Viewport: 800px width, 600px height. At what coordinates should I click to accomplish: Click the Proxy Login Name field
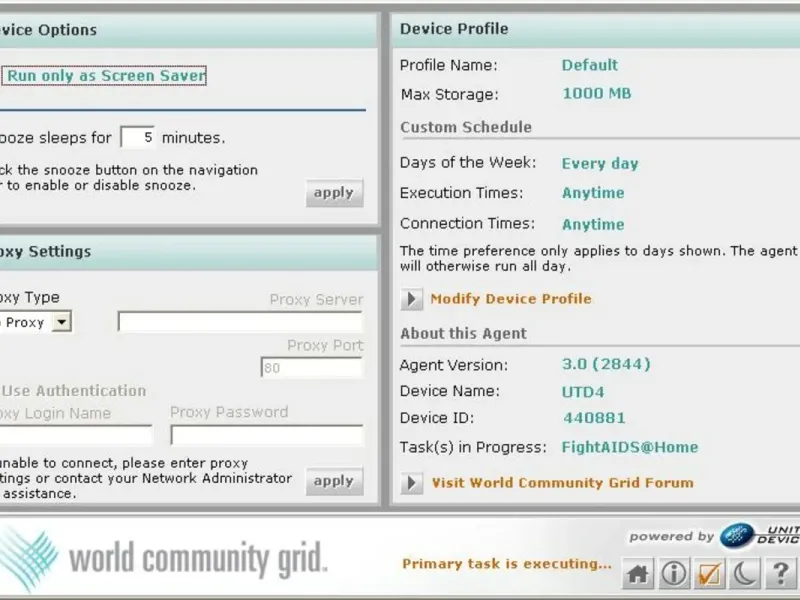(x=76, y=435)
